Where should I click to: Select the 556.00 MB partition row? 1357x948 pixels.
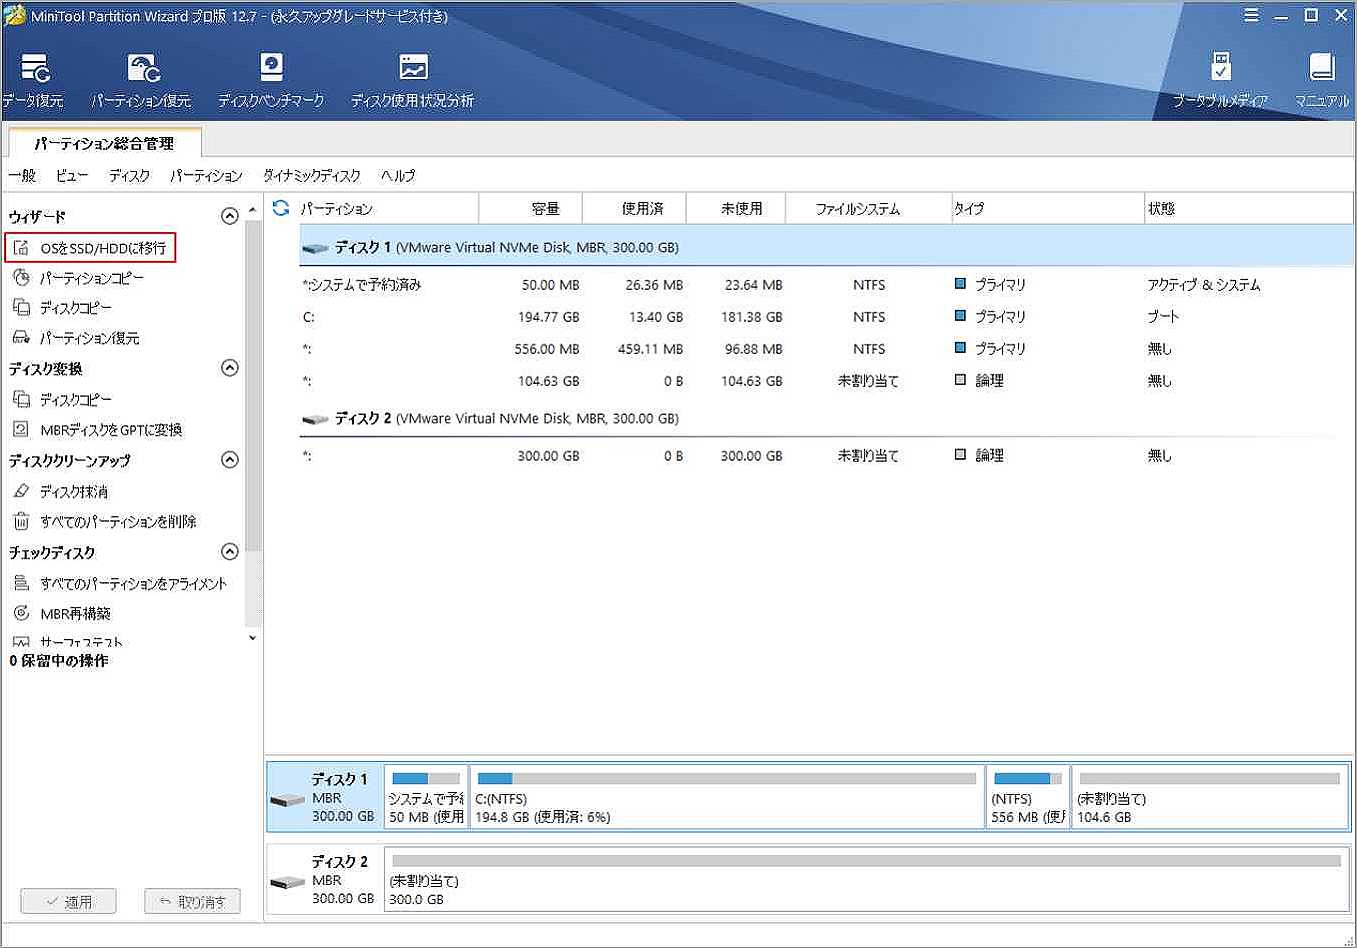826,349
